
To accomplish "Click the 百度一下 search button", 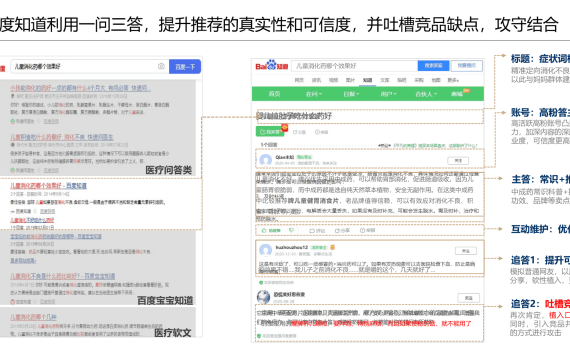I will 185,67.
